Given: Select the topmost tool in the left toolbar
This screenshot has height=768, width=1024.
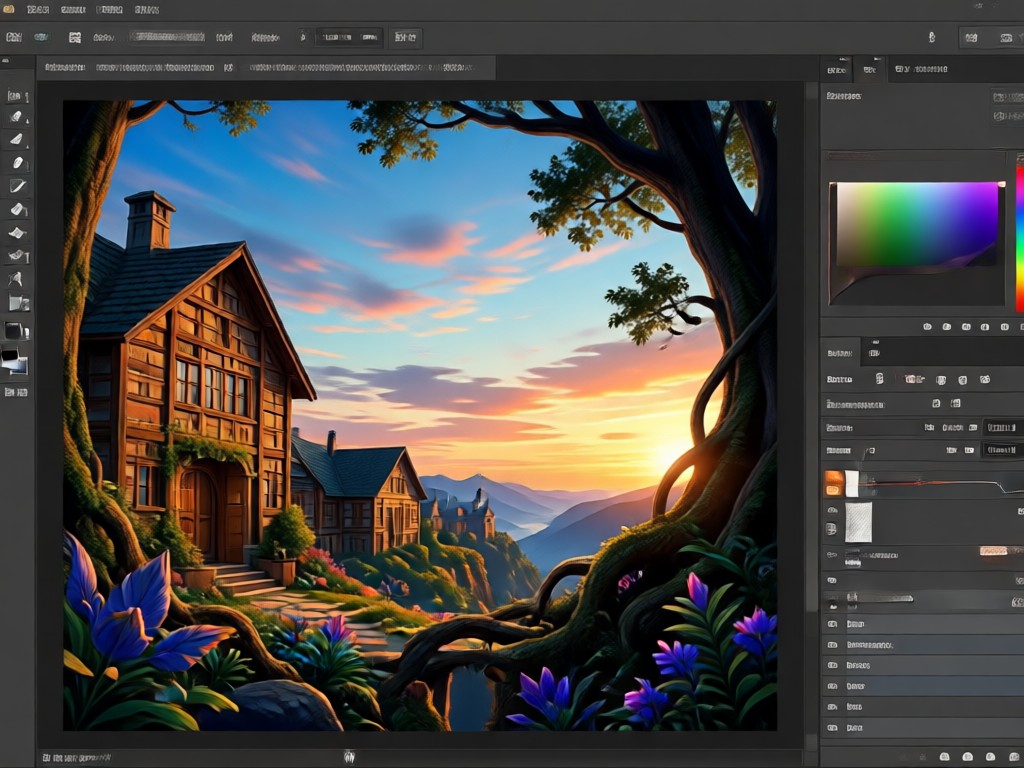Looking at the screenshot, I should click(17, 97).
